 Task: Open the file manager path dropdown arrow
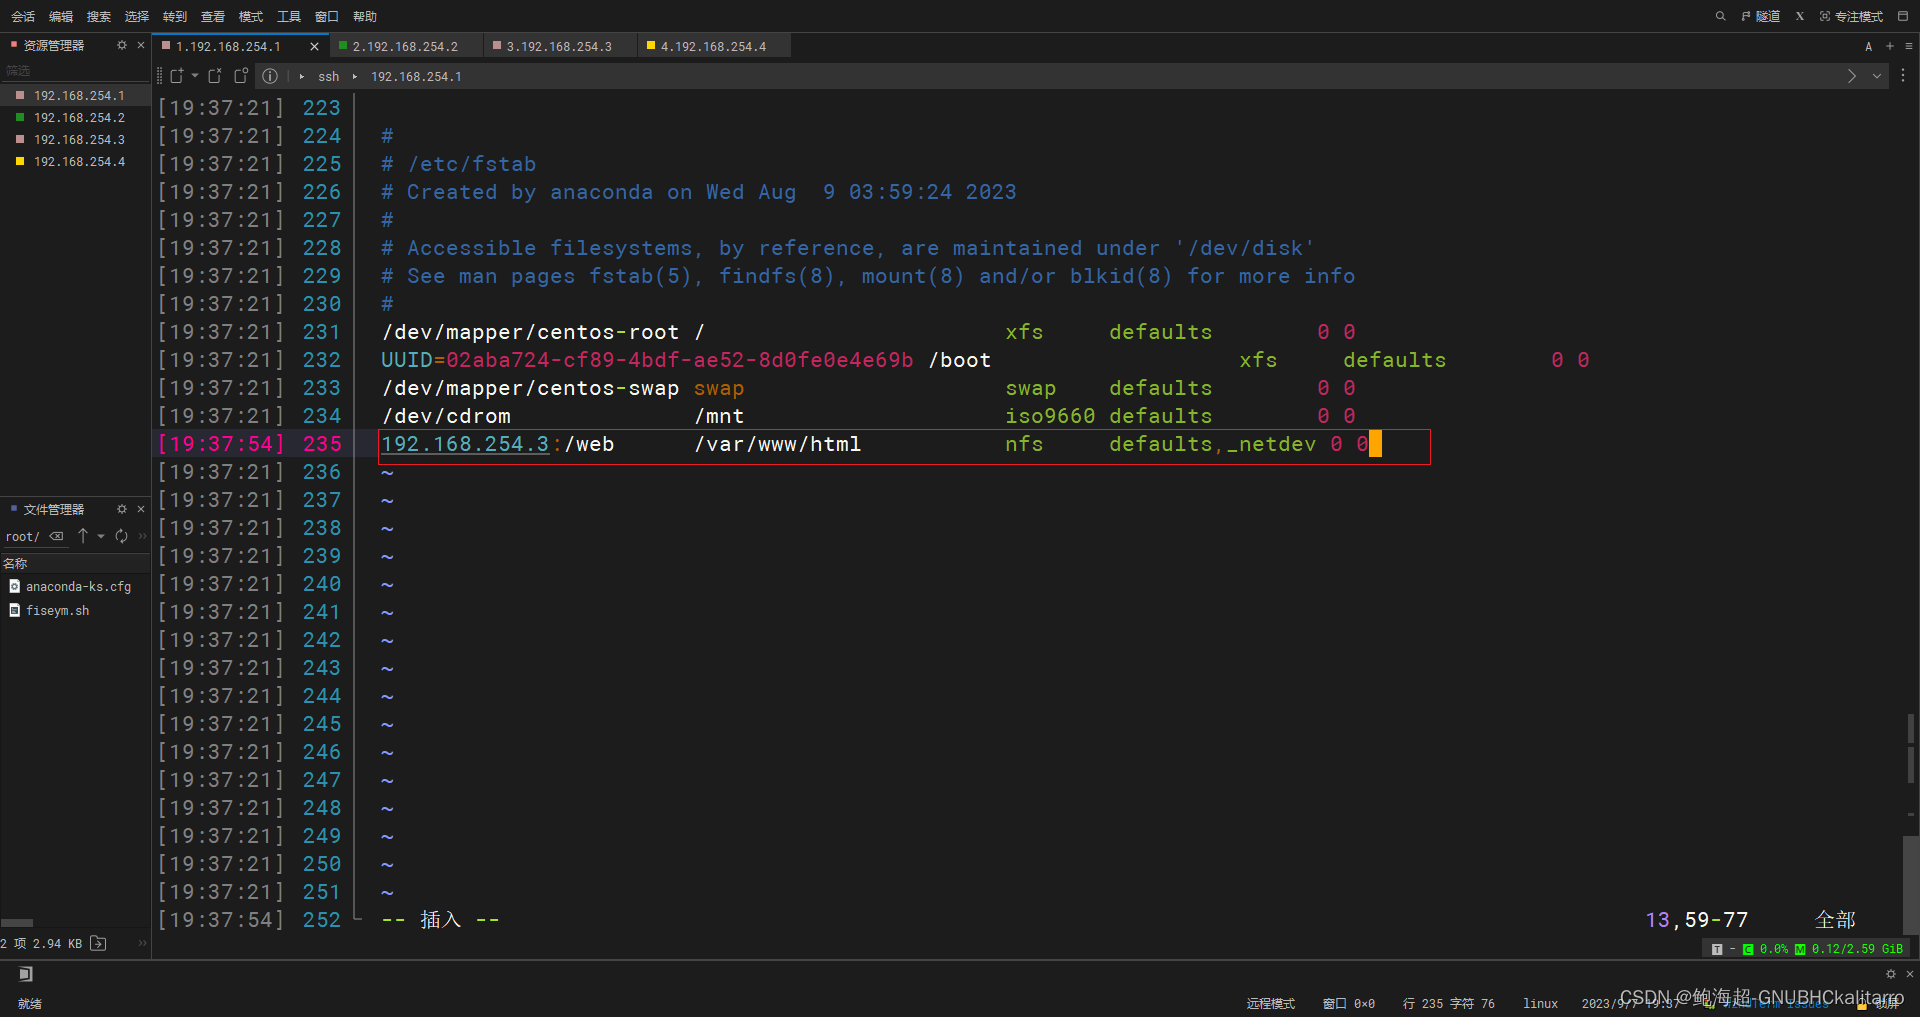[103, 537]
